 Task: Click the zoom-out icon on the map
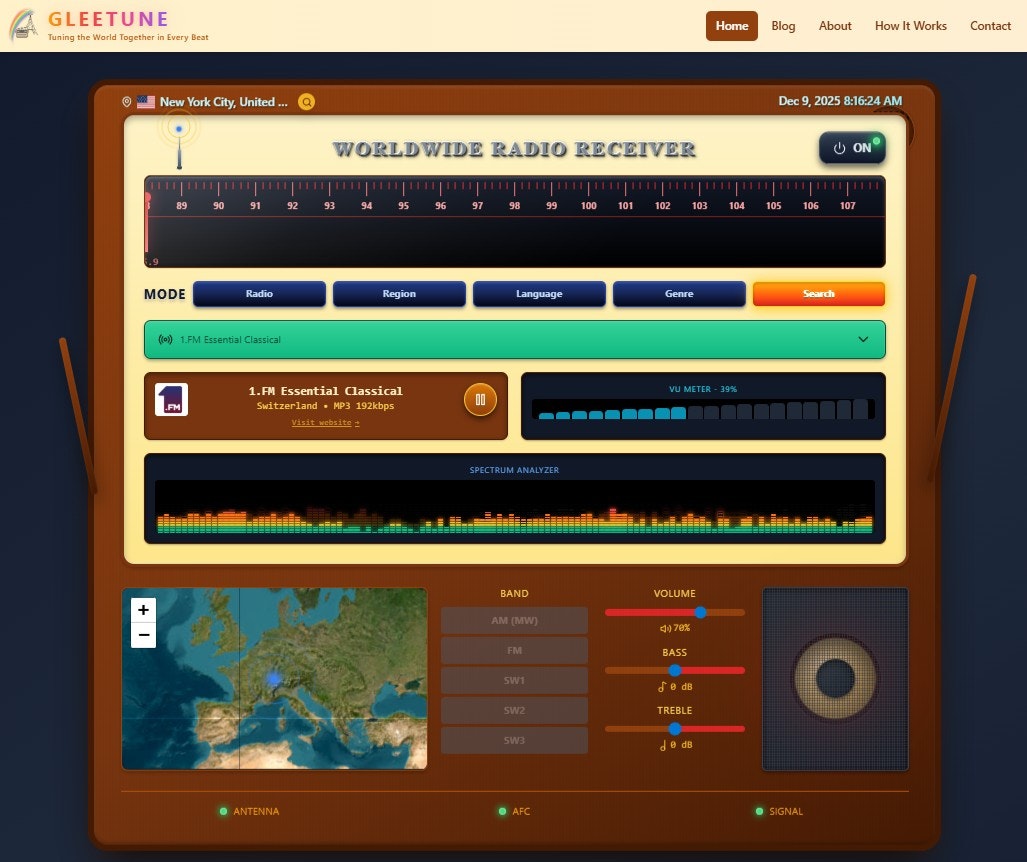[143, 634]
